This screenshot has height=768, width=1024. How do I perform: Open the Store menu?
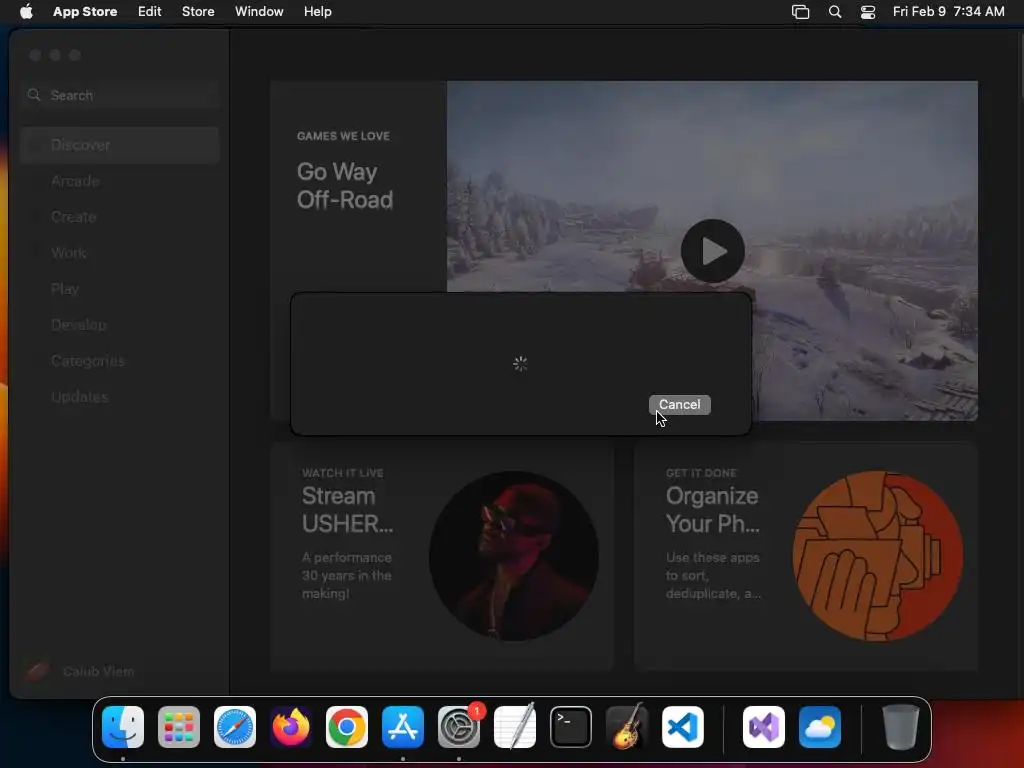pyautogui.click(x=198, y=12)
